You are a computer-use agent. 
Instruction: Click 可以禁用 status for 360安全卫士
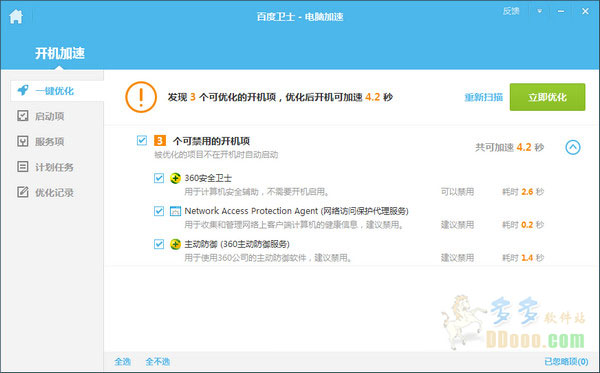(457, 192)
